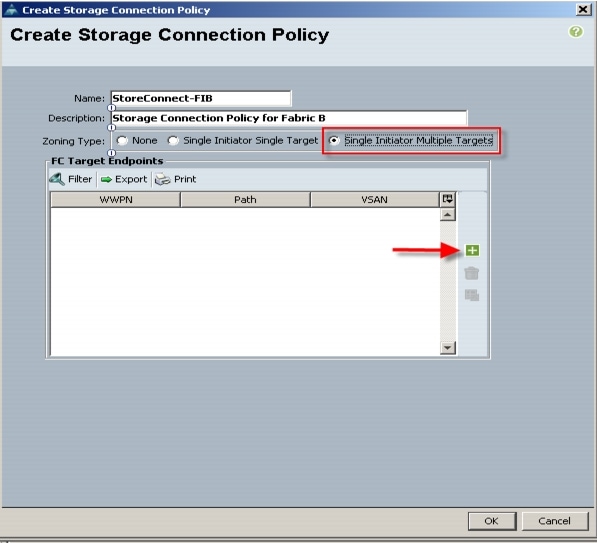Sort by the WWPN column header
This screenshot has width=597, height=543.
point(115,200)
